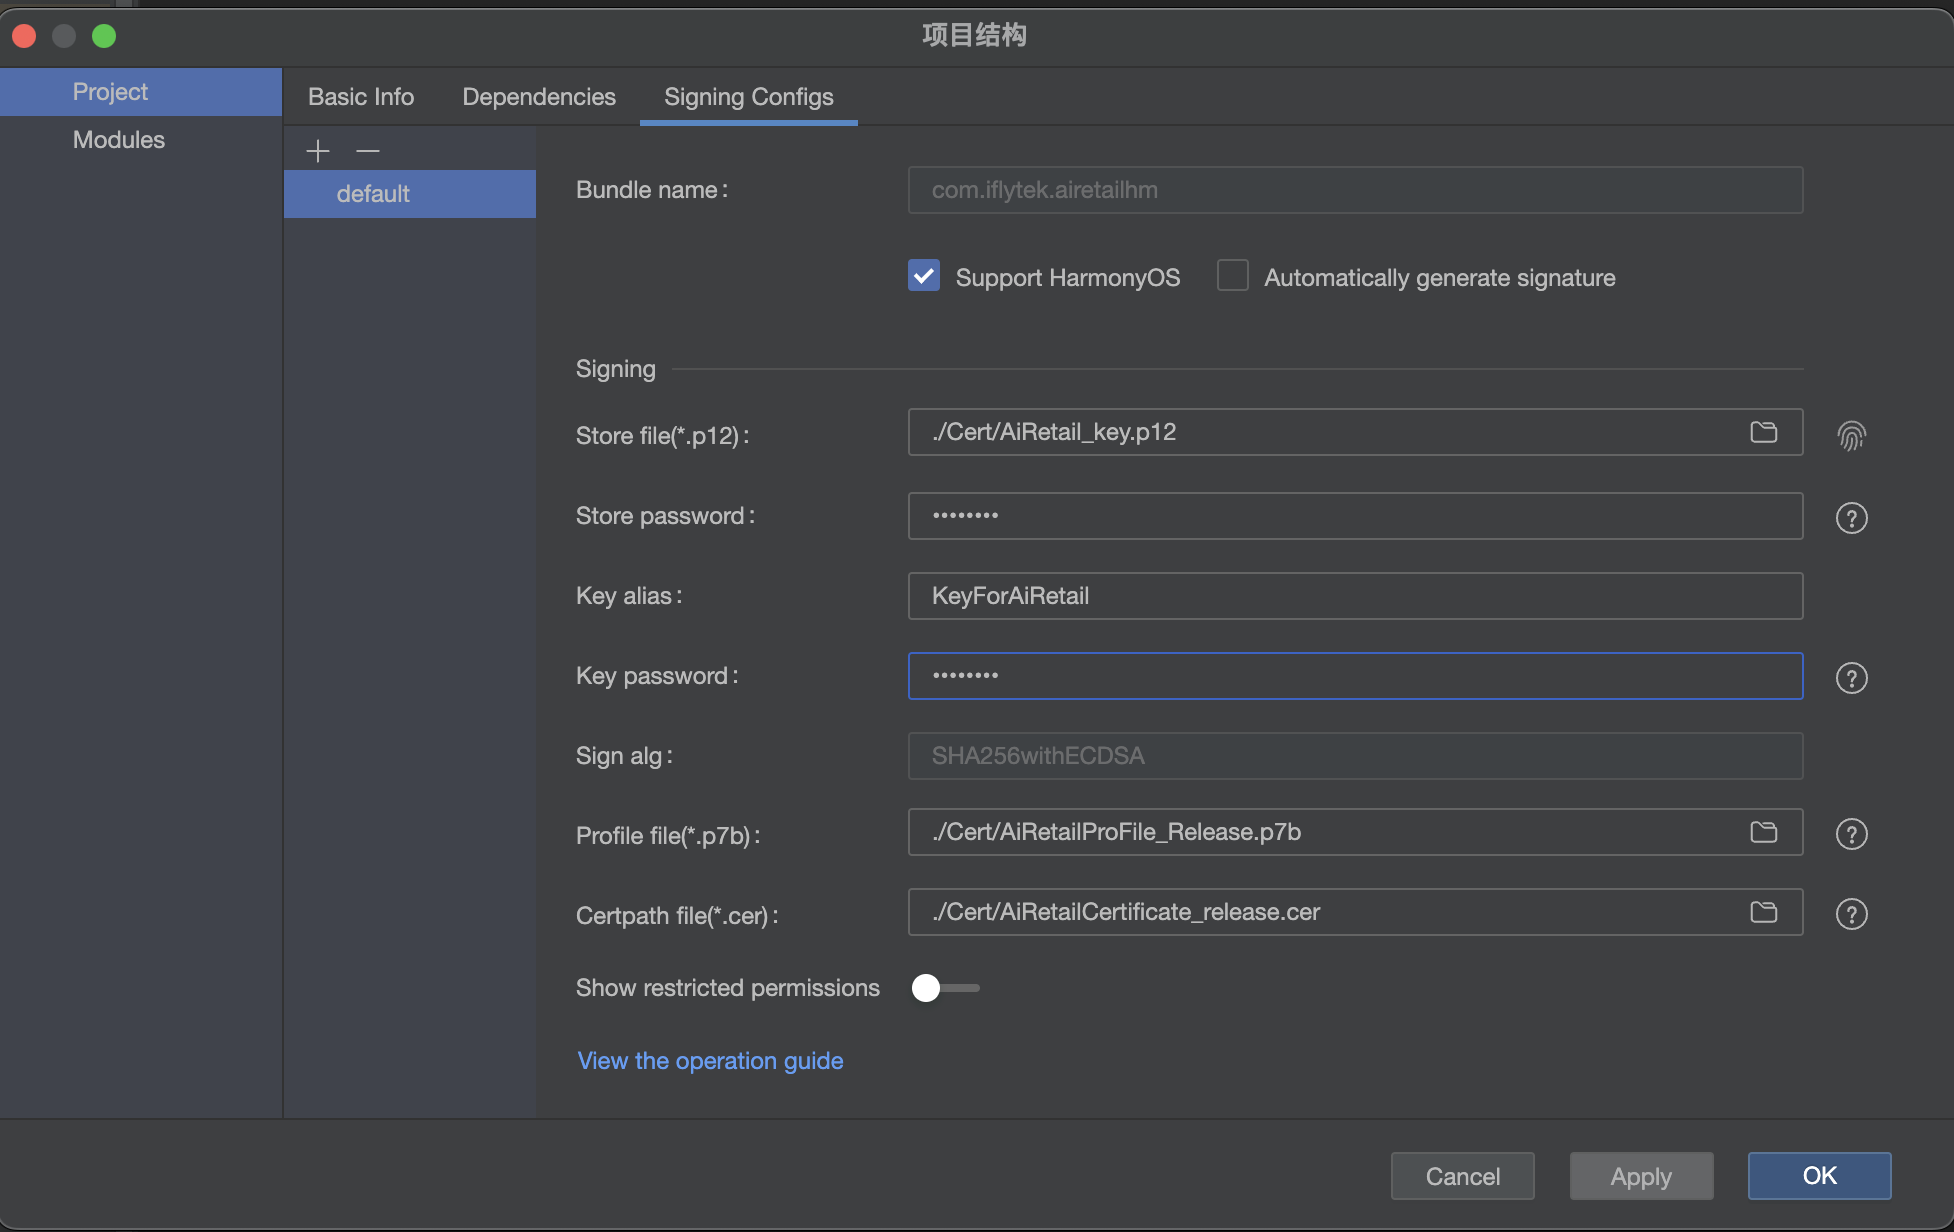Add a new signing config with plus icon
This screenshot has height=1232, width=1954.
click(x=318, y=151)
